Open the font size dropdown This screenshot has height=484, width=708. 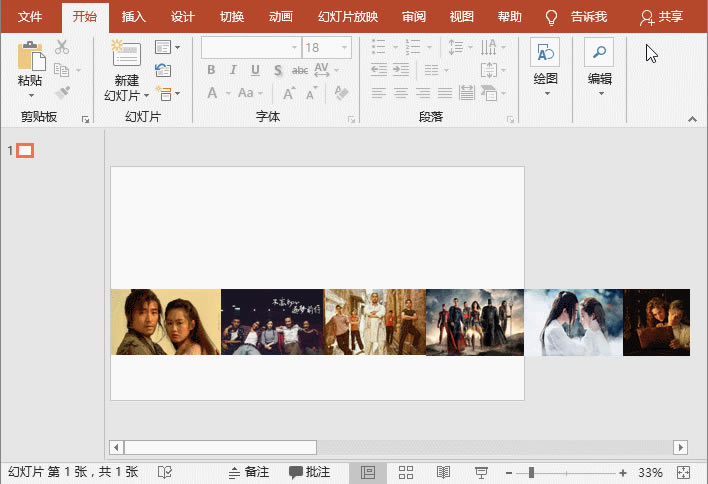point(345,47)
